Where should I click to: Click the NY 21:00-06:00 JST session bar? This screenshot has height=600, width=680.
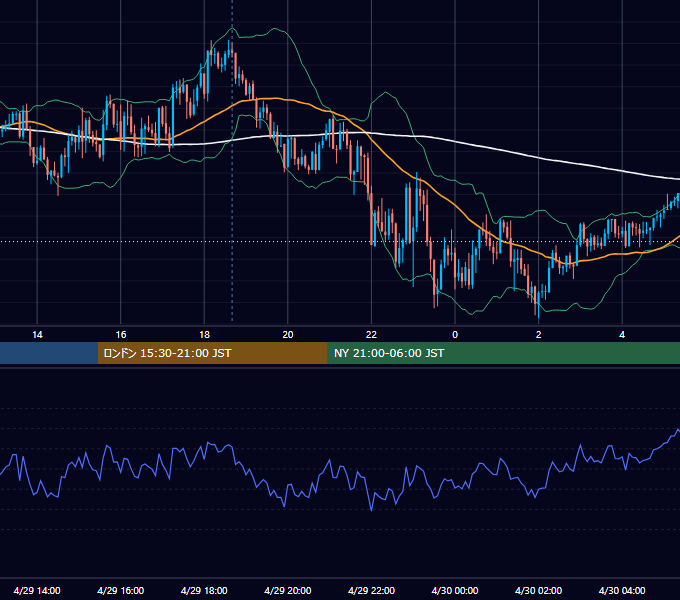tap(503, 353)
